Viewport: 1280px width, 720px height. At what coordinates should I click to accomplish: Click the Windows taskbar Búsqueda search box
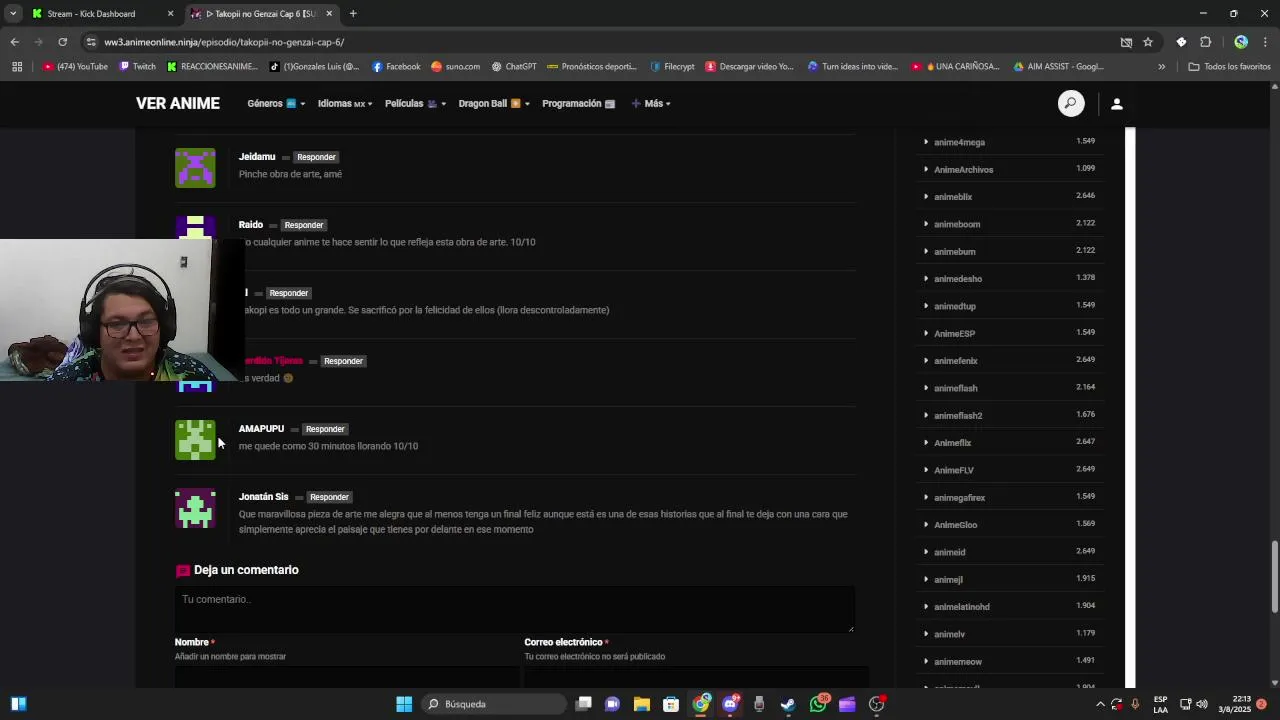pyautogui.click(x=492, y=704)
